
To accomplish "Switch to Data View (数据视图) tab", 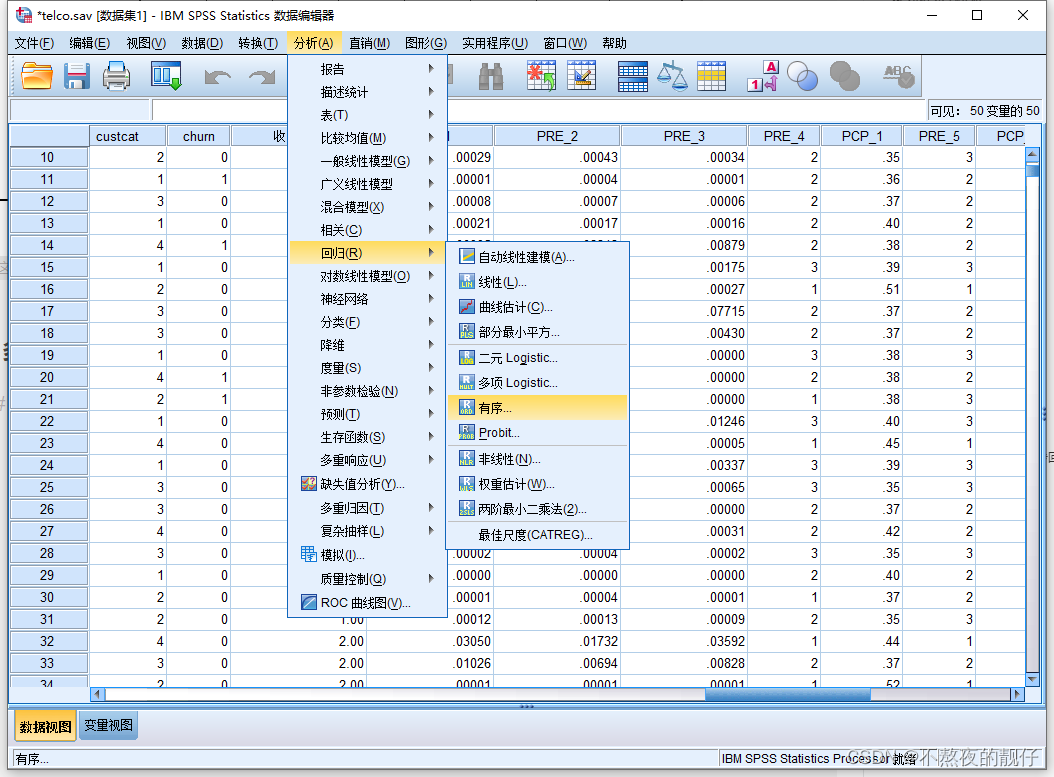I will tap(45, 726).
